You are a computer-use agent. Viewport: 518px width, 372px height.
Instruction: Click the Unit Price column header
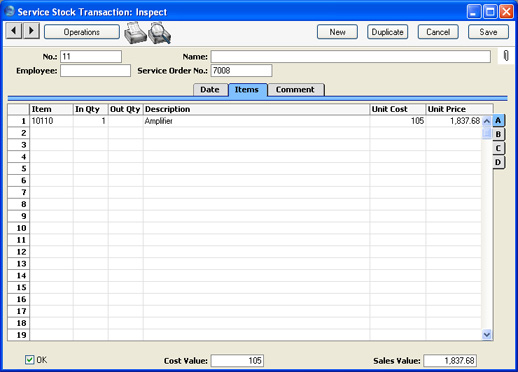coord(459,109)
